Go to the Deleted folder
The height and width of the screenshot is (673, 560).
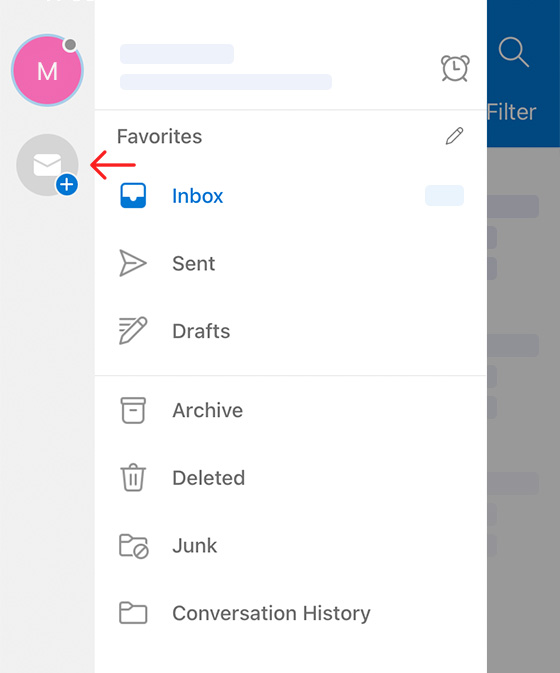click(x=291, y=478)
